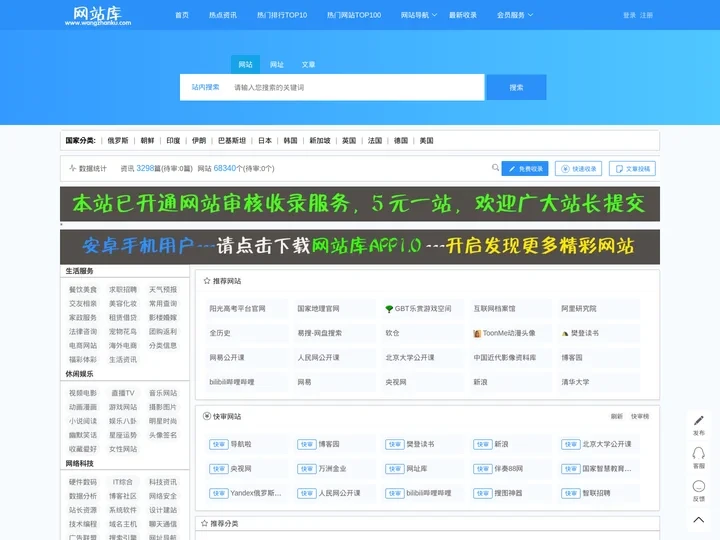Open the 餐饮美食 category
Image resolution: width=720 pixels, height=540 pixels.
click(83, 289)
